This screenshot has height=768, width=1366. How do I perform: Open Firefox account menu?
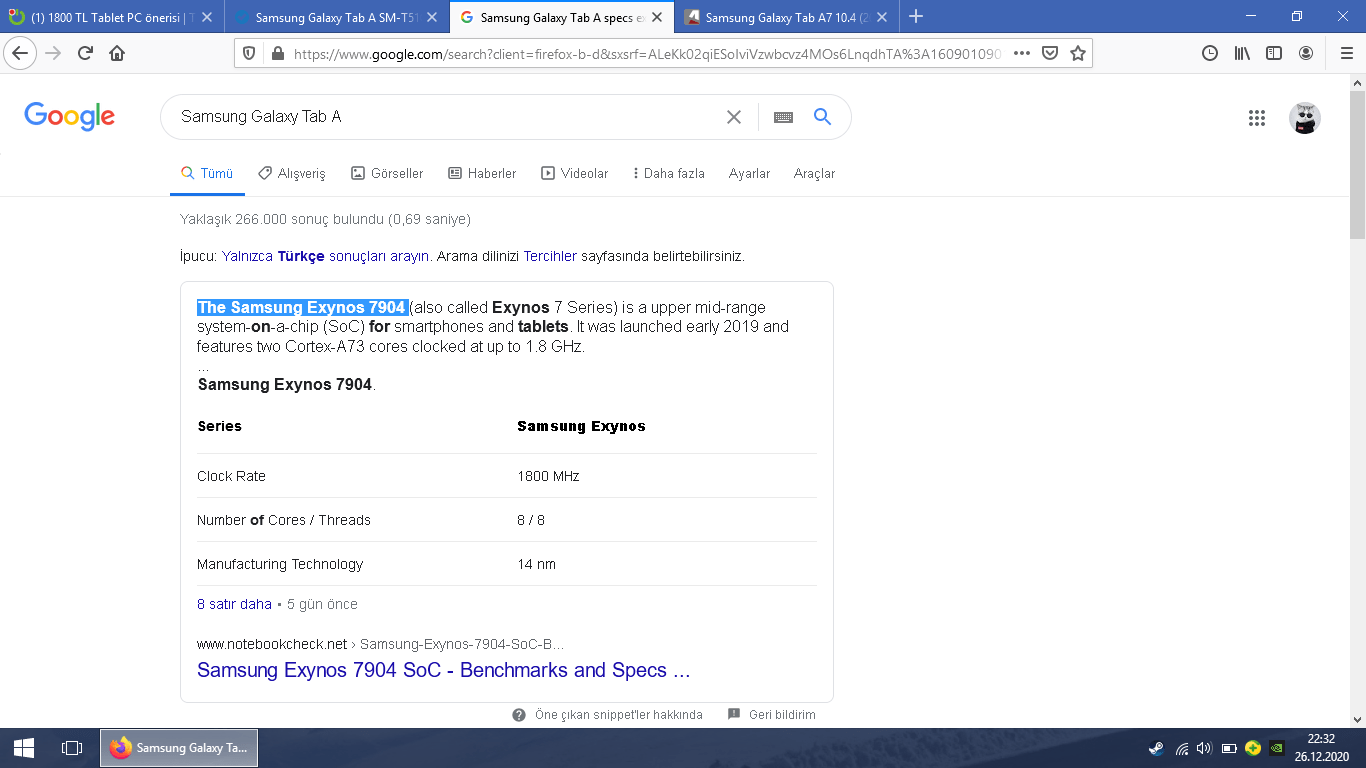coord(1306,53)
